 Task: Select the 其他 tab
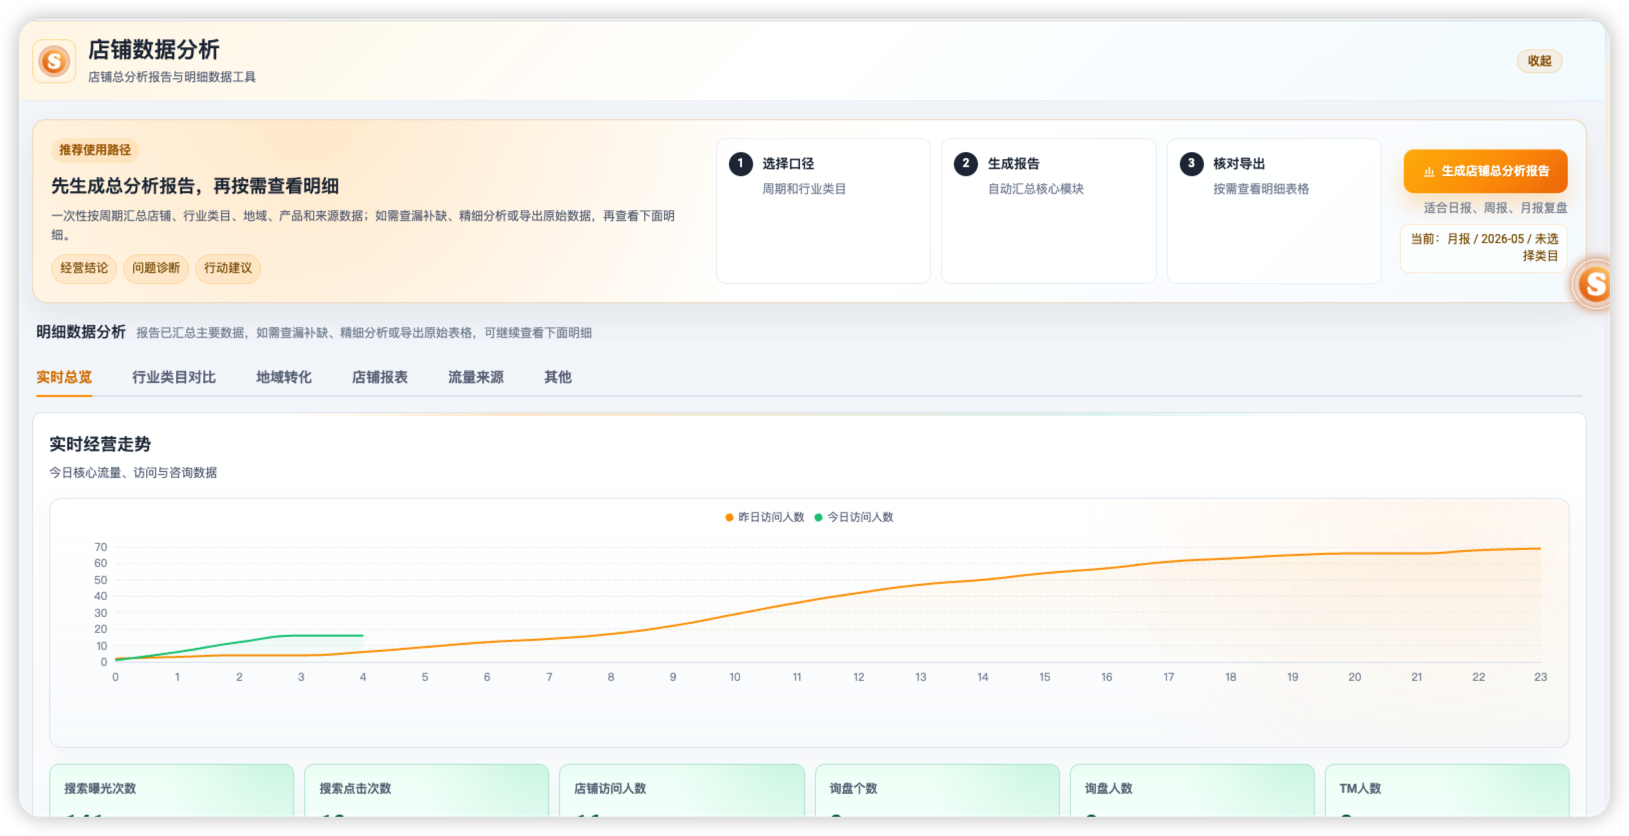[558, 377]
